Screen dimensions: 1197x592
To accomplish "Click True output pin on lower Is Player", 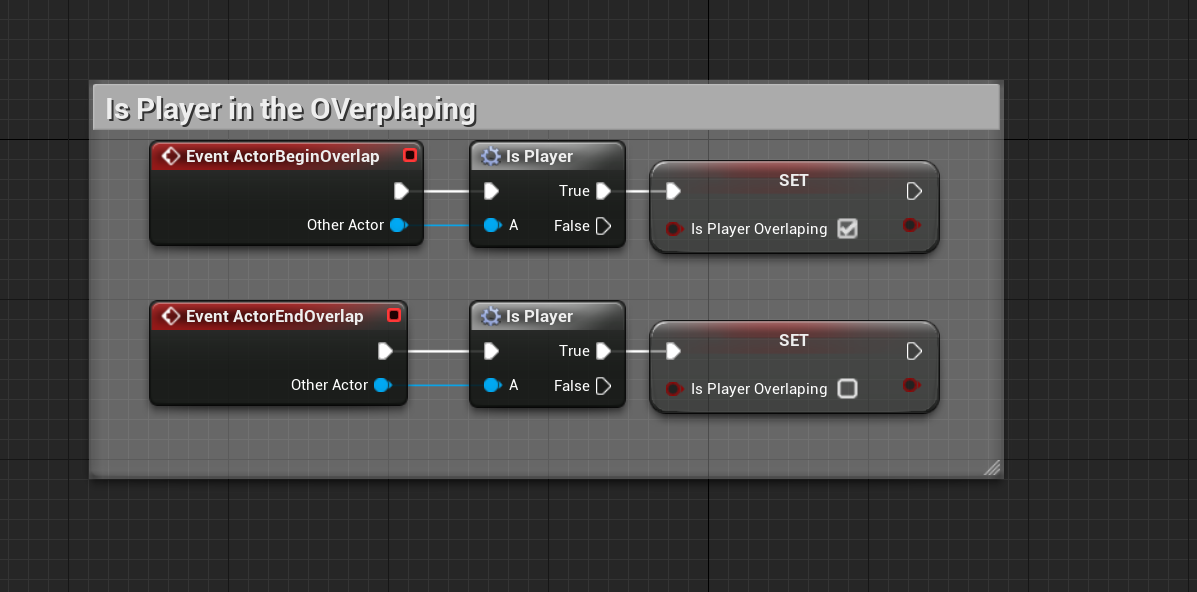I will [603, 351].
